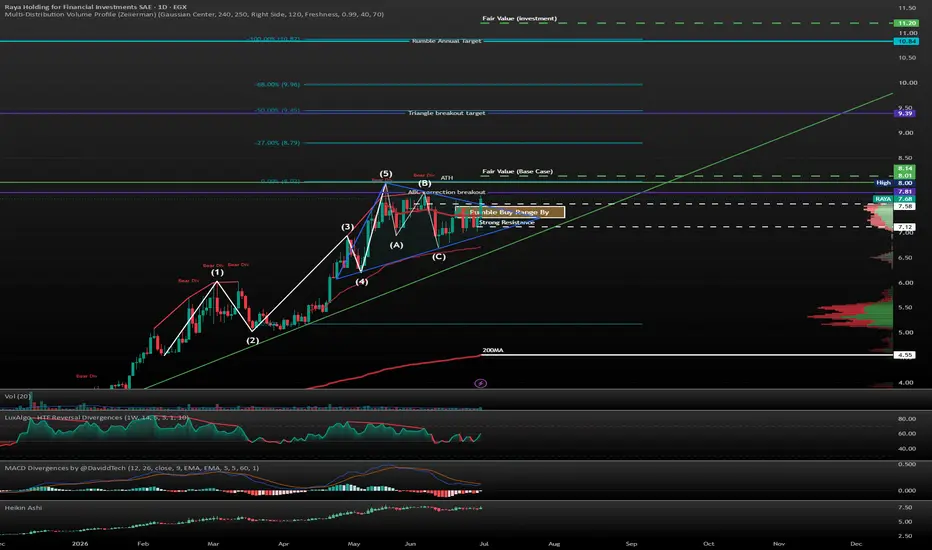Click the 10.50 price axis value
This screenshot has height=550, width=932.
tap(907, 58)
